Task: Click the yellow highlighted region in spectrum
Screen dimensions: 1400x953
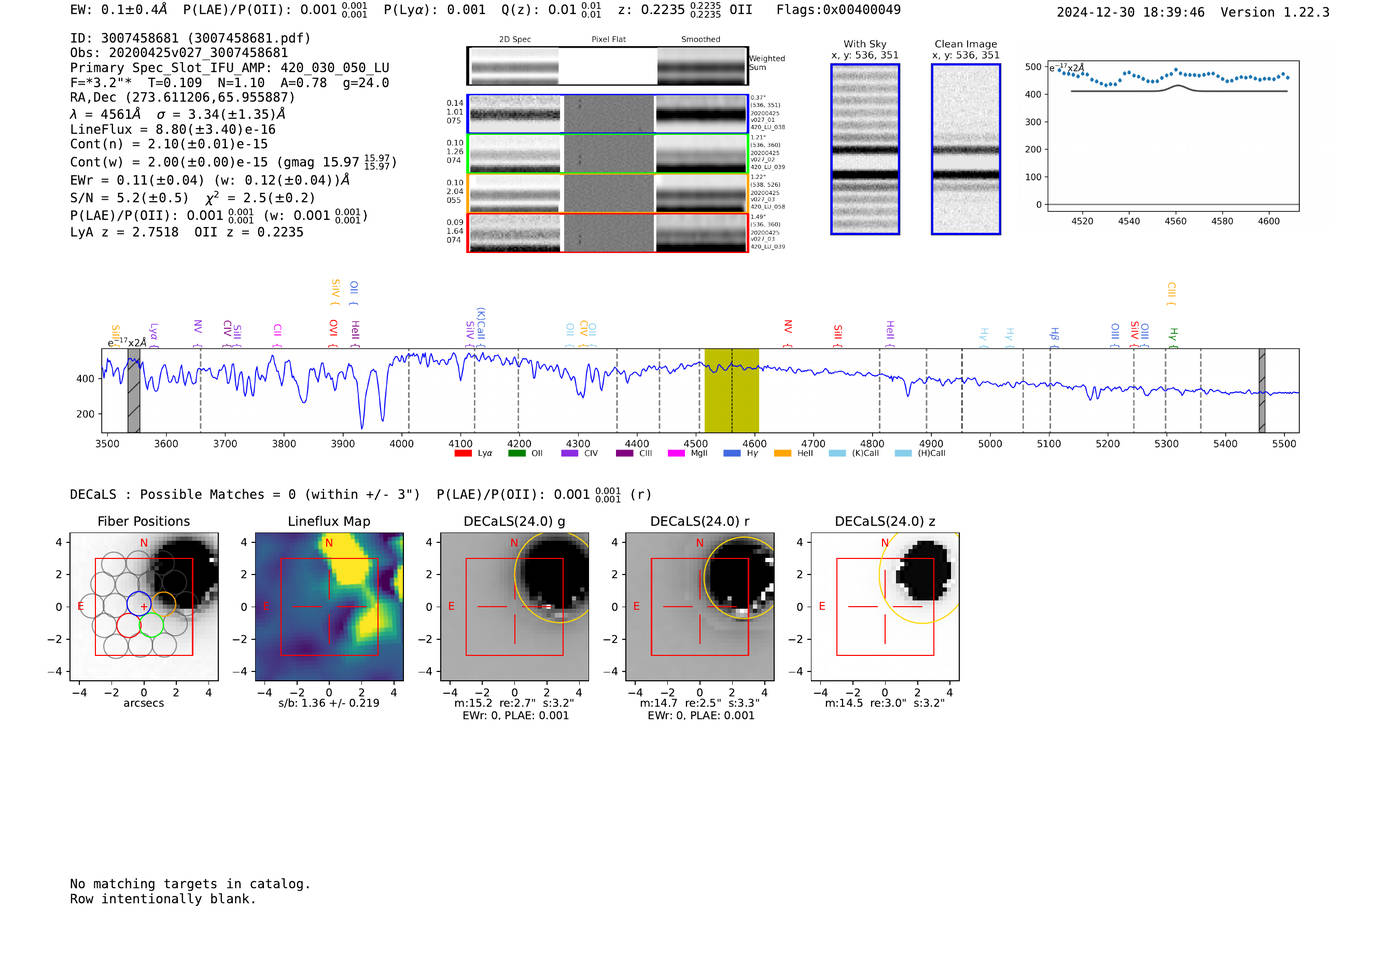Action: point(732,390)
